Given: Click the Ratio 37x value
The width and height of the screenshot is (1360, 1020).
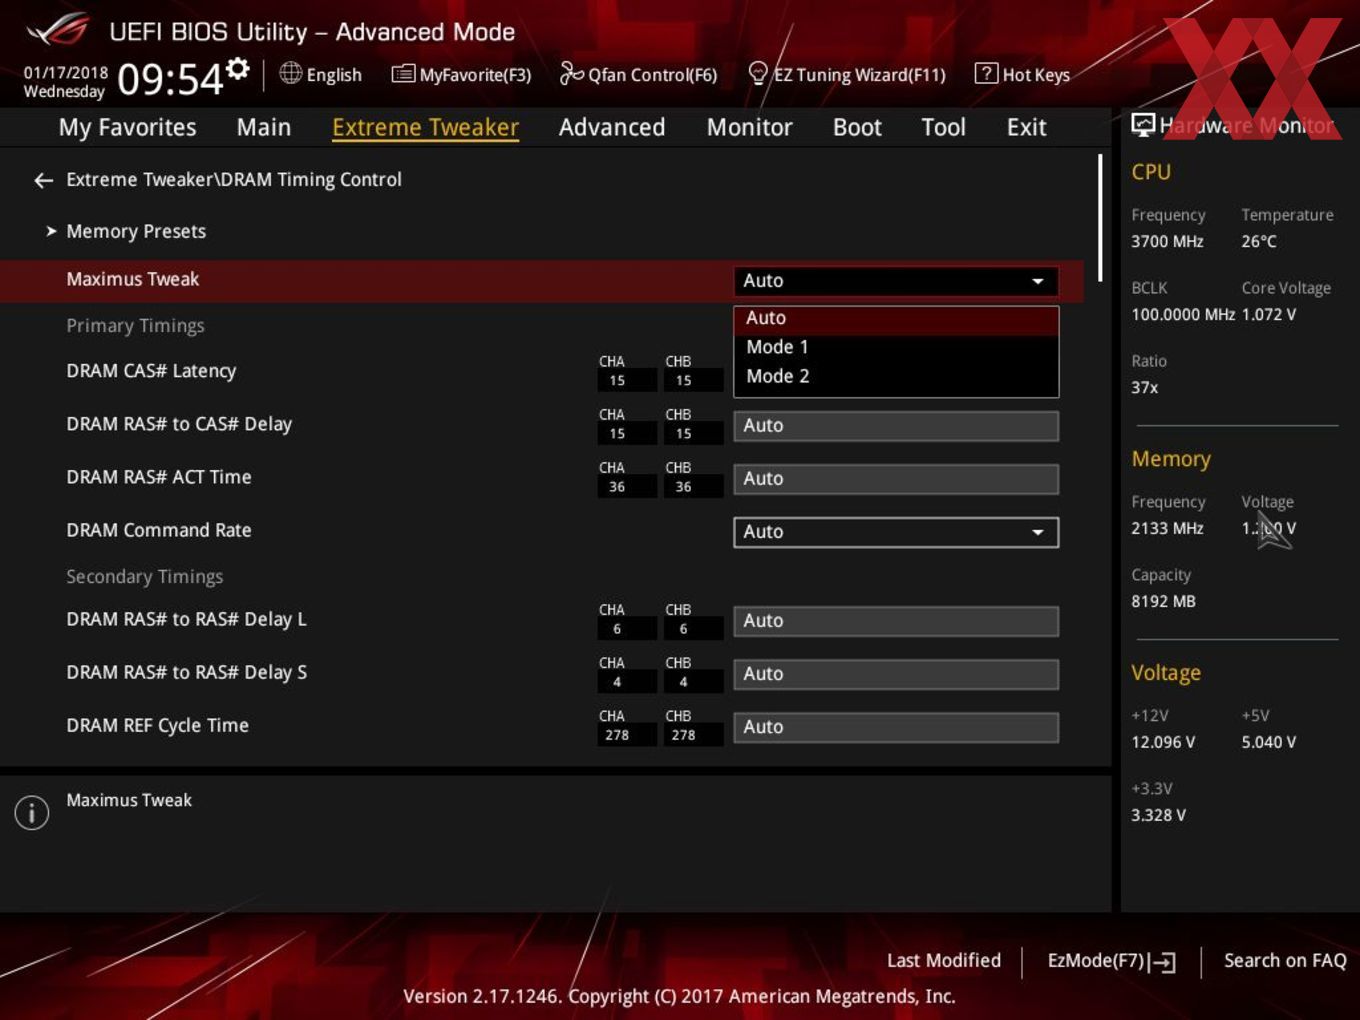Looking at the screenshot, I should coord(1145,387).
